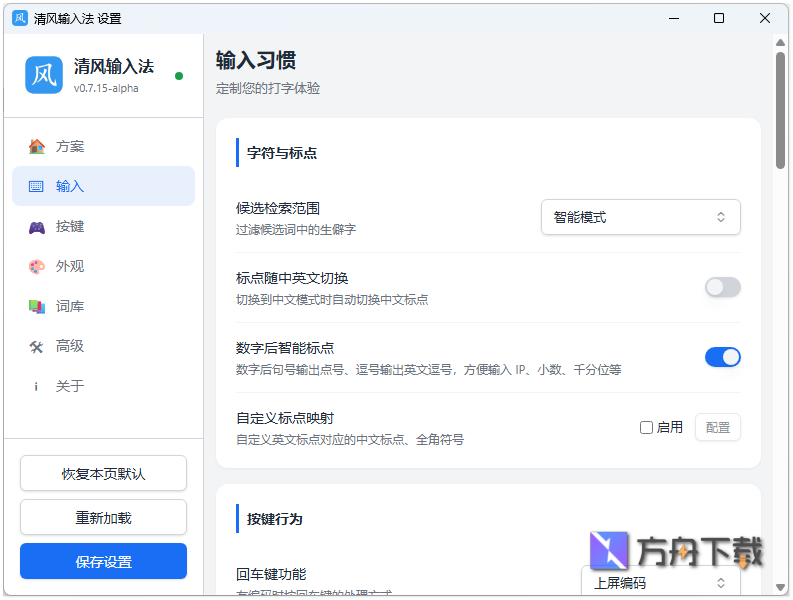Click the 过滤候选词中的生僻字 description
This screenshot has height=600, width=793.
(296, 230)
